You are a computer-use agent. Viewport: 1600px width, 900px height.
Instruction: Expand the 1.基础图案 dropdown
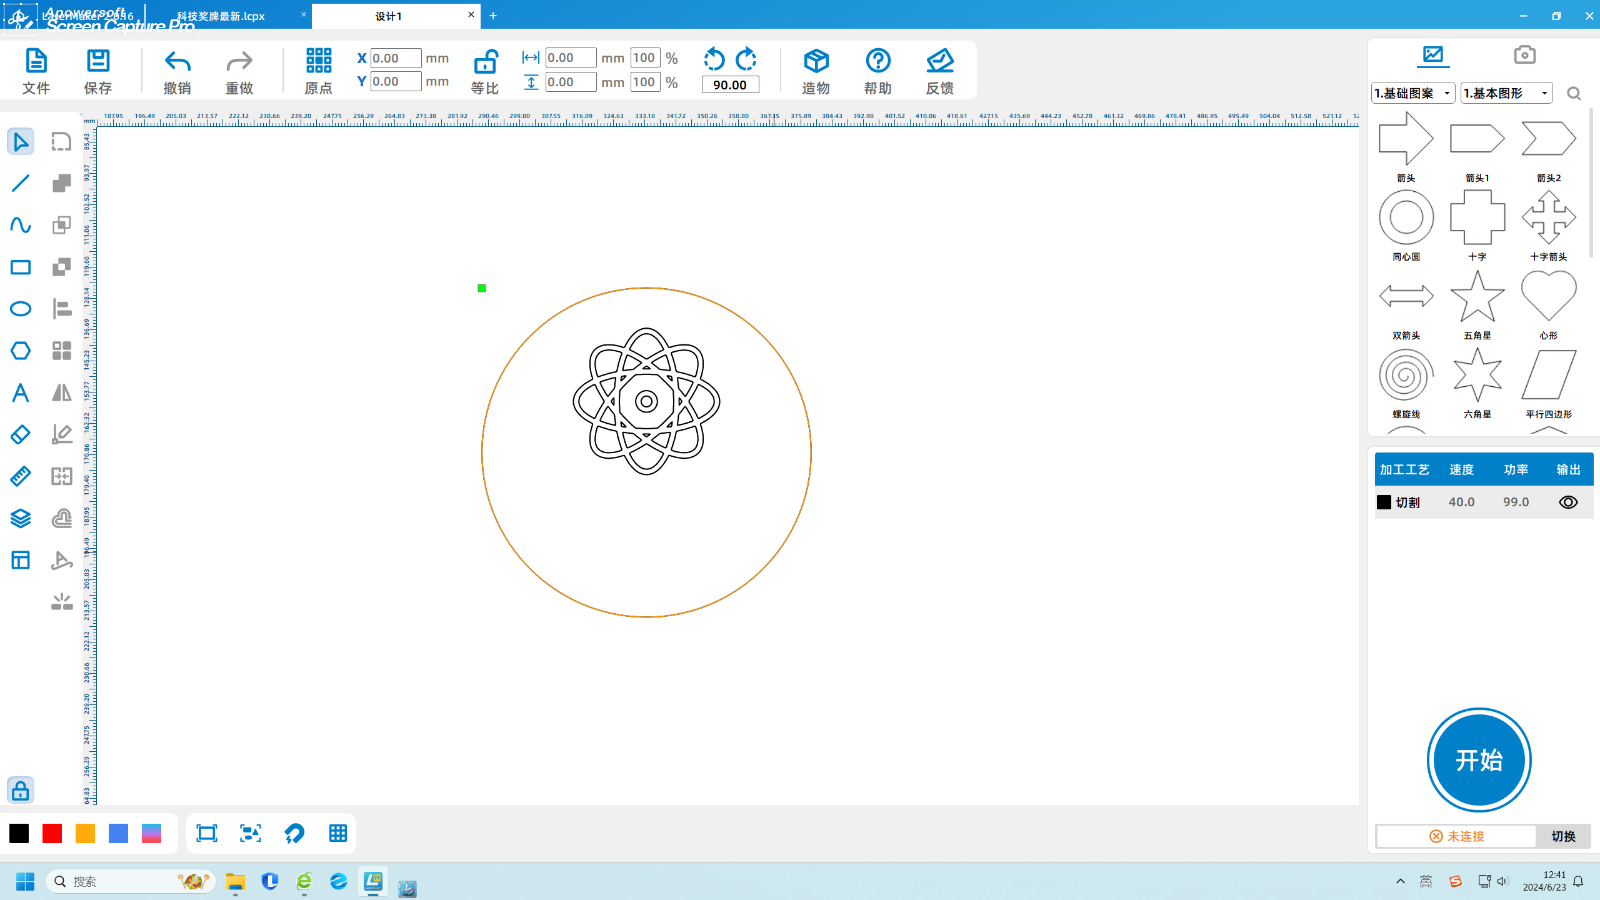click(x=1412, y=93)
